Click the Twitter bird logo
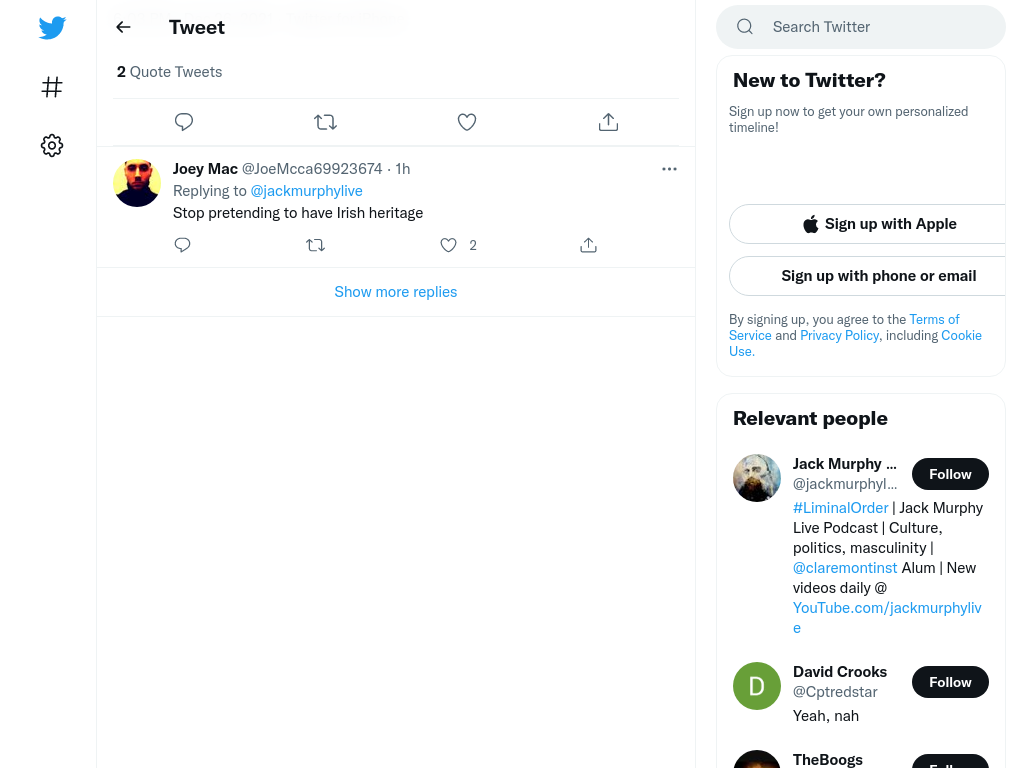The image size is (1024, 768). point(52,27)
